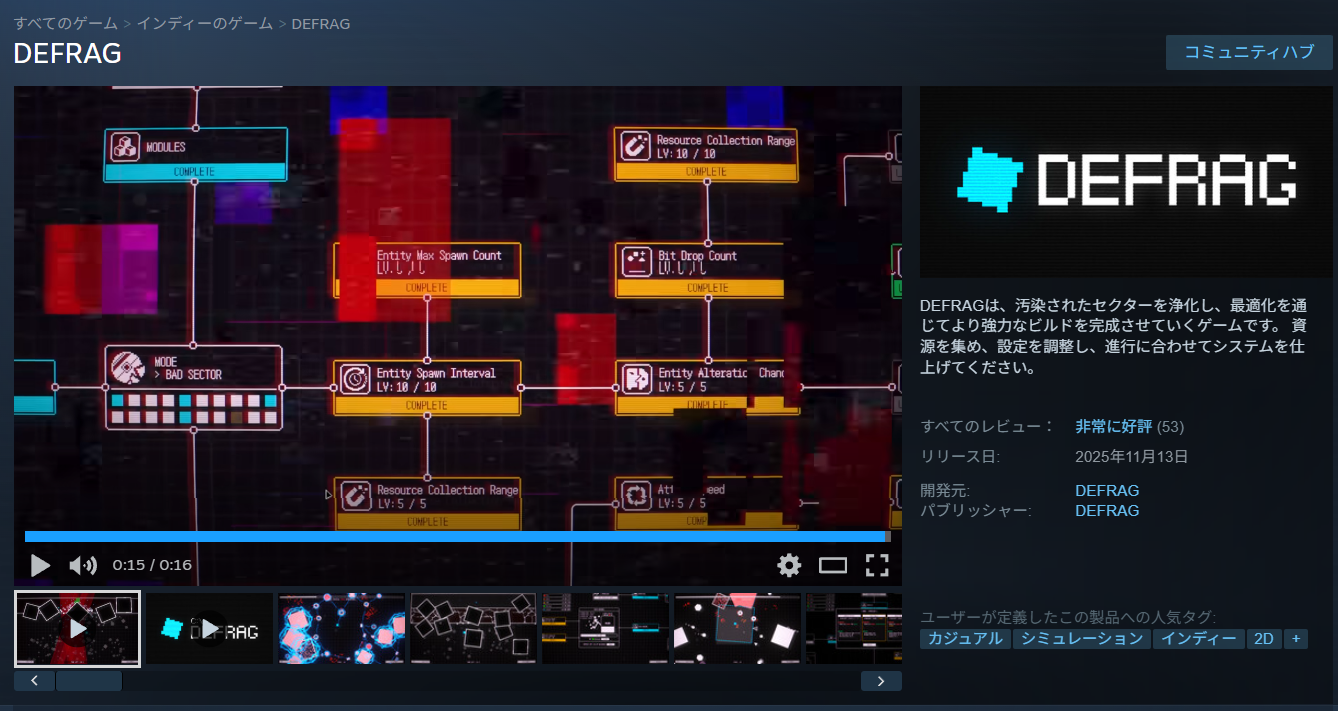The image size is (1338, 711).
Task: Open the 非常に好評 reviews link
Action: [1113, 426]
